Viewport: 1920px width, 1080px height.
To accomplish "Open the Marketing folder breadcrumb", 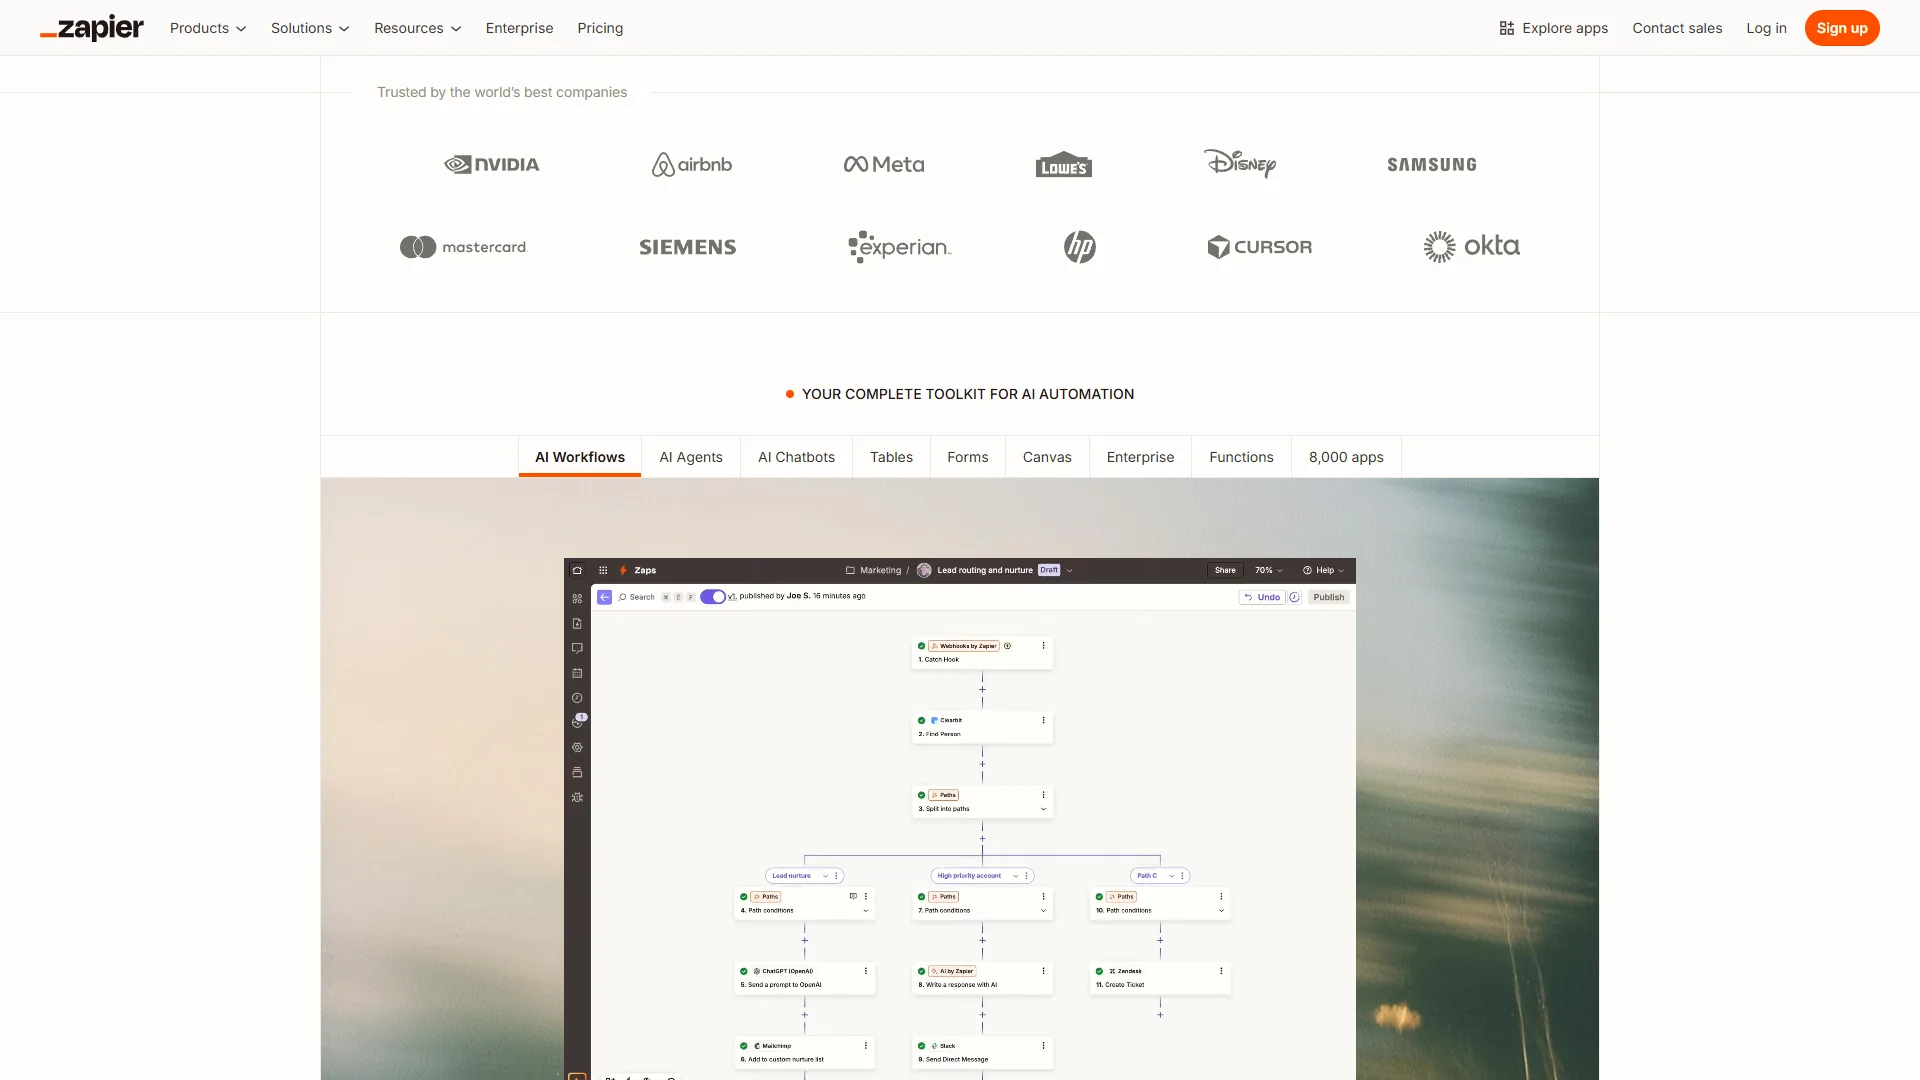I will 873,570.
